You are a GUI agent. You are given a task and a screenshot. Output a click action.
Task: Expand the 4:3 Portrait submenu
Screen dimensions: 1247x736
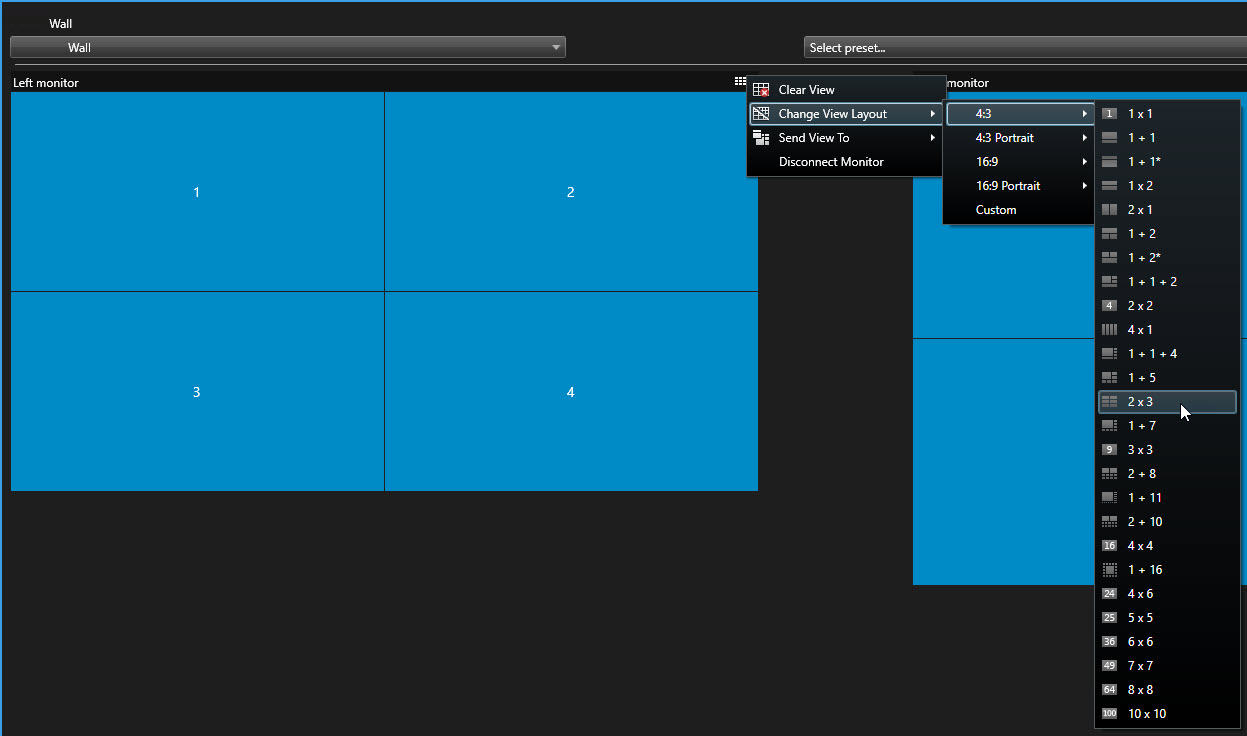[x=1018, y=138]
